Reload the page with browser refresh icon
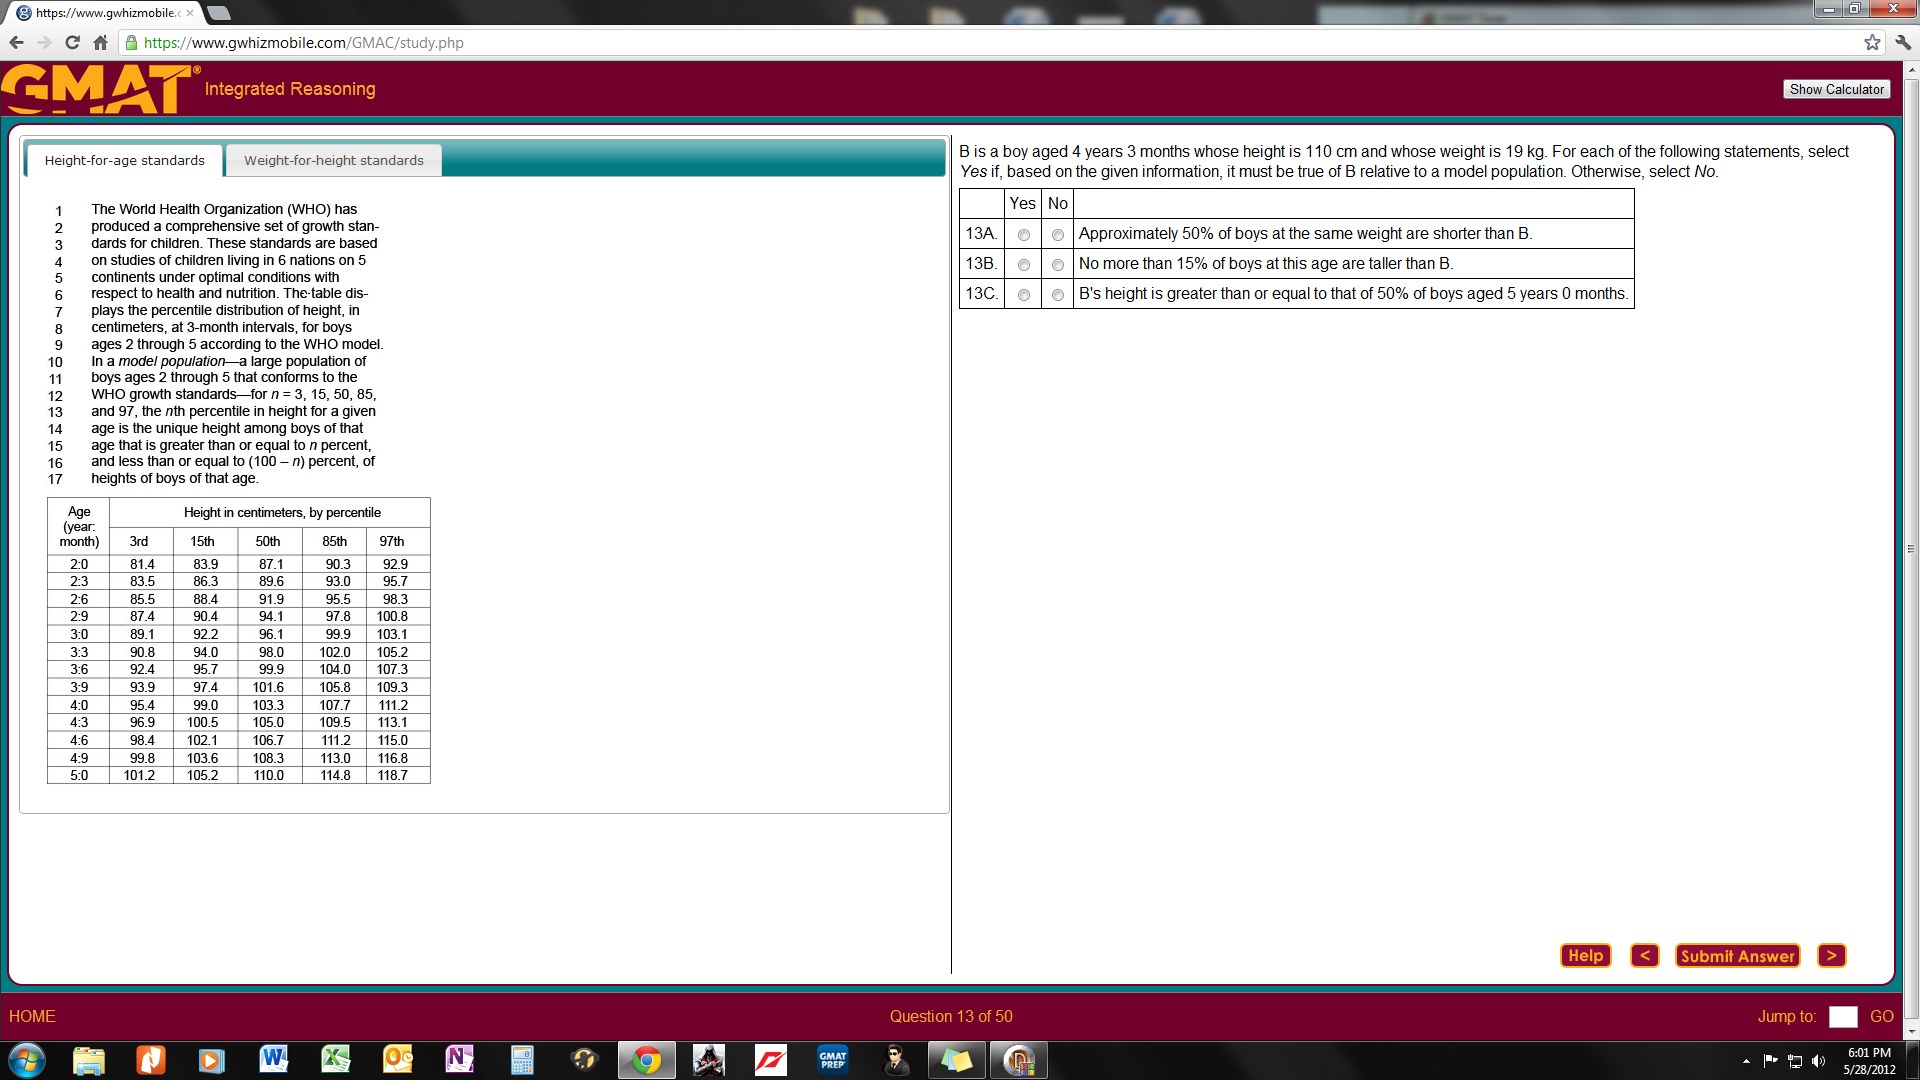1920x1080 pixels. [x=72, y=43]
